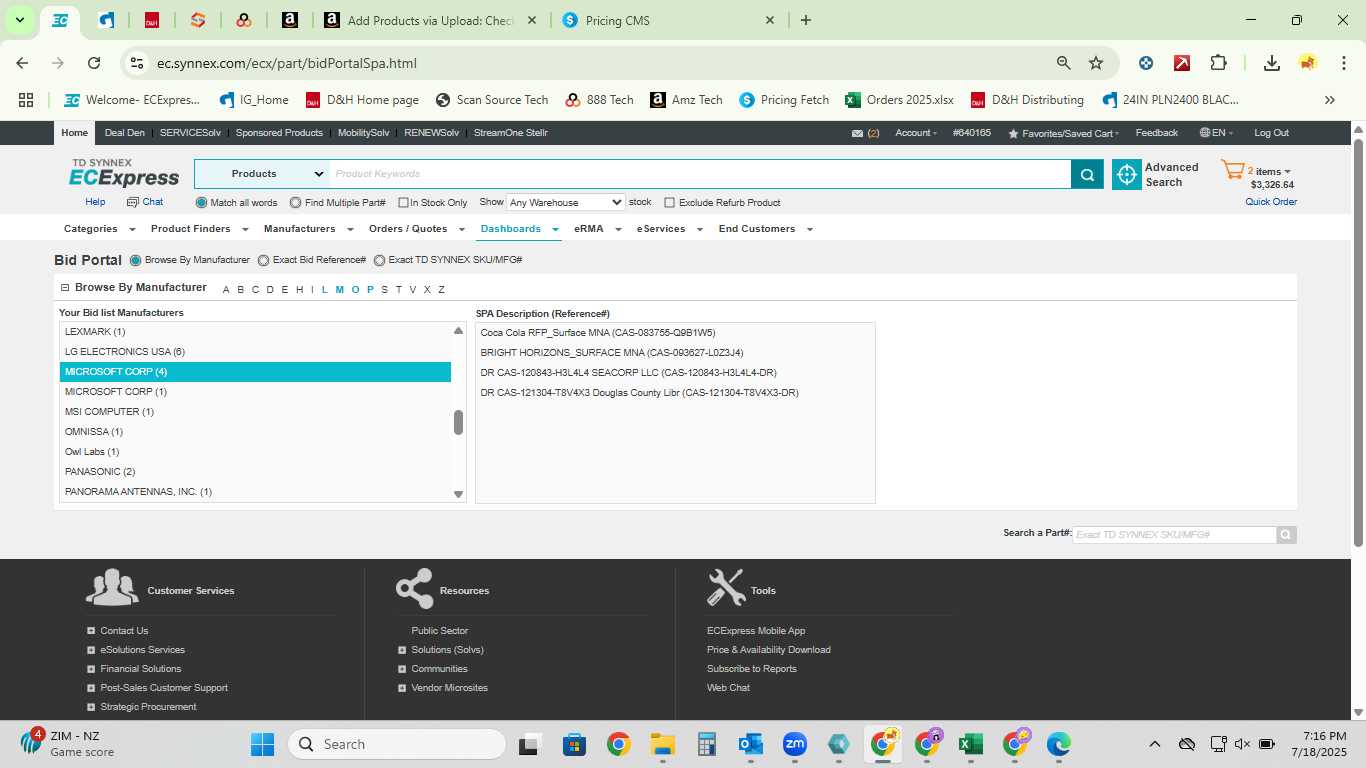The height and width of the screenshot is (768, 1366).
Task: Open Advanced Search target icon
Action: tap(1127, 174)
